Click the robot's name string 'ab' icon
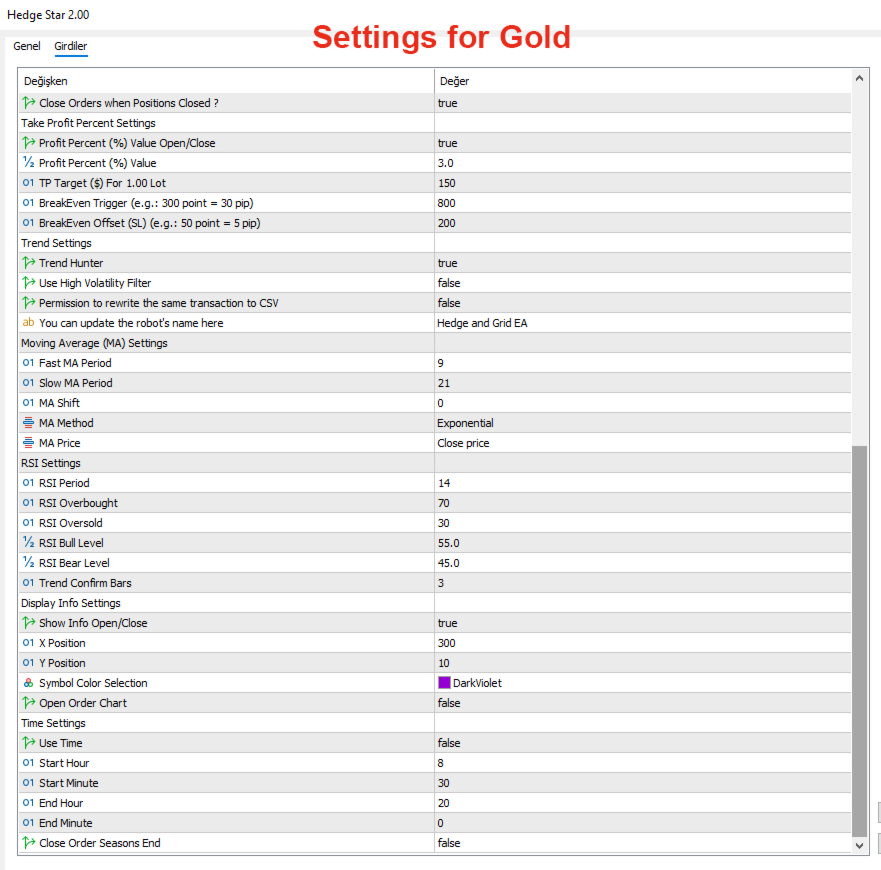The image size is (881, 870). coord(28,323)
